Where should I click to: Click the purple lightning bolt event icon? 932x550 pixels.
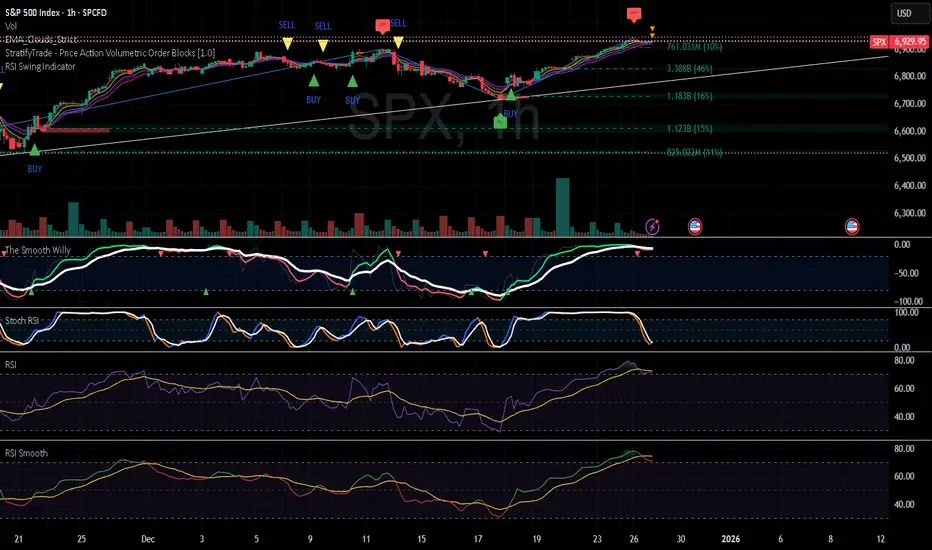(652, 227)
